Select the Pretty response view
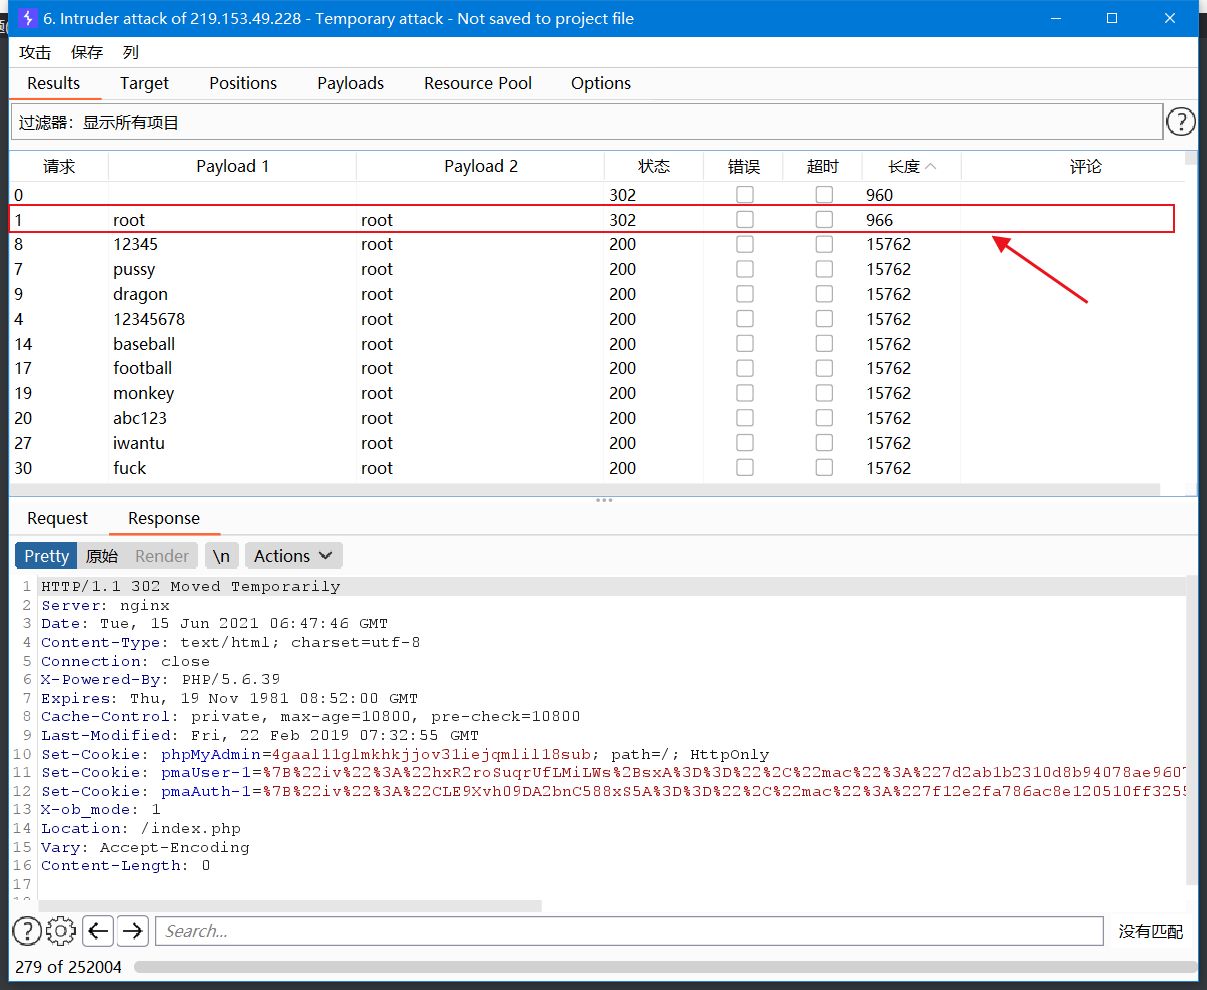This screenshot has width=1207, height=990. coord(45,555)
